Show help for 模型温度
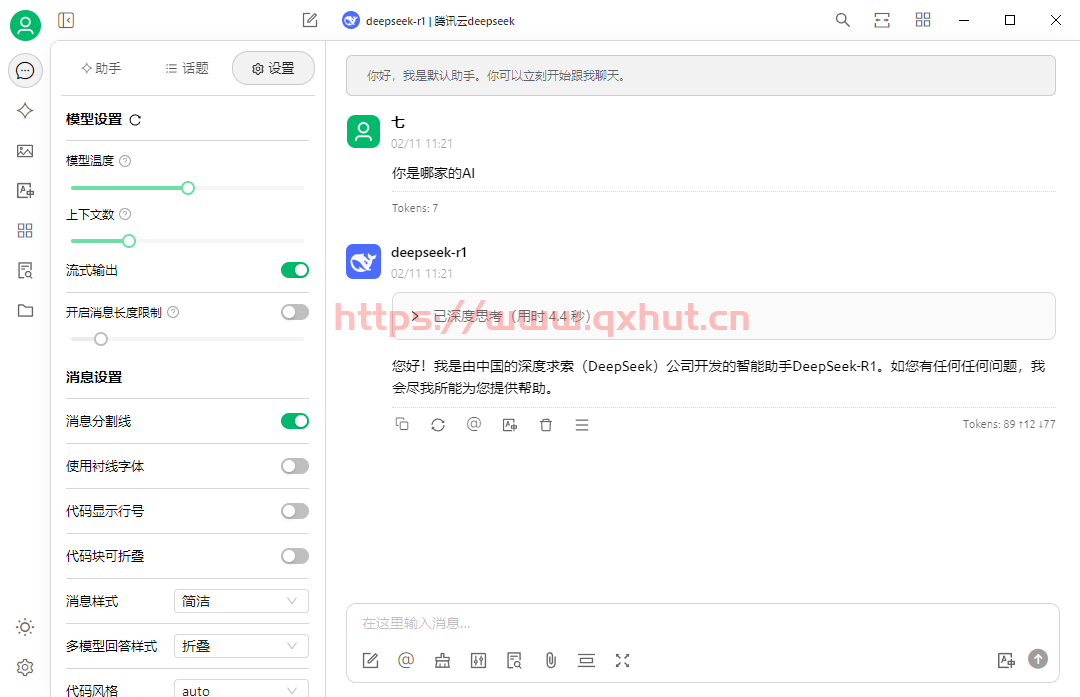 tap(125, 161)
